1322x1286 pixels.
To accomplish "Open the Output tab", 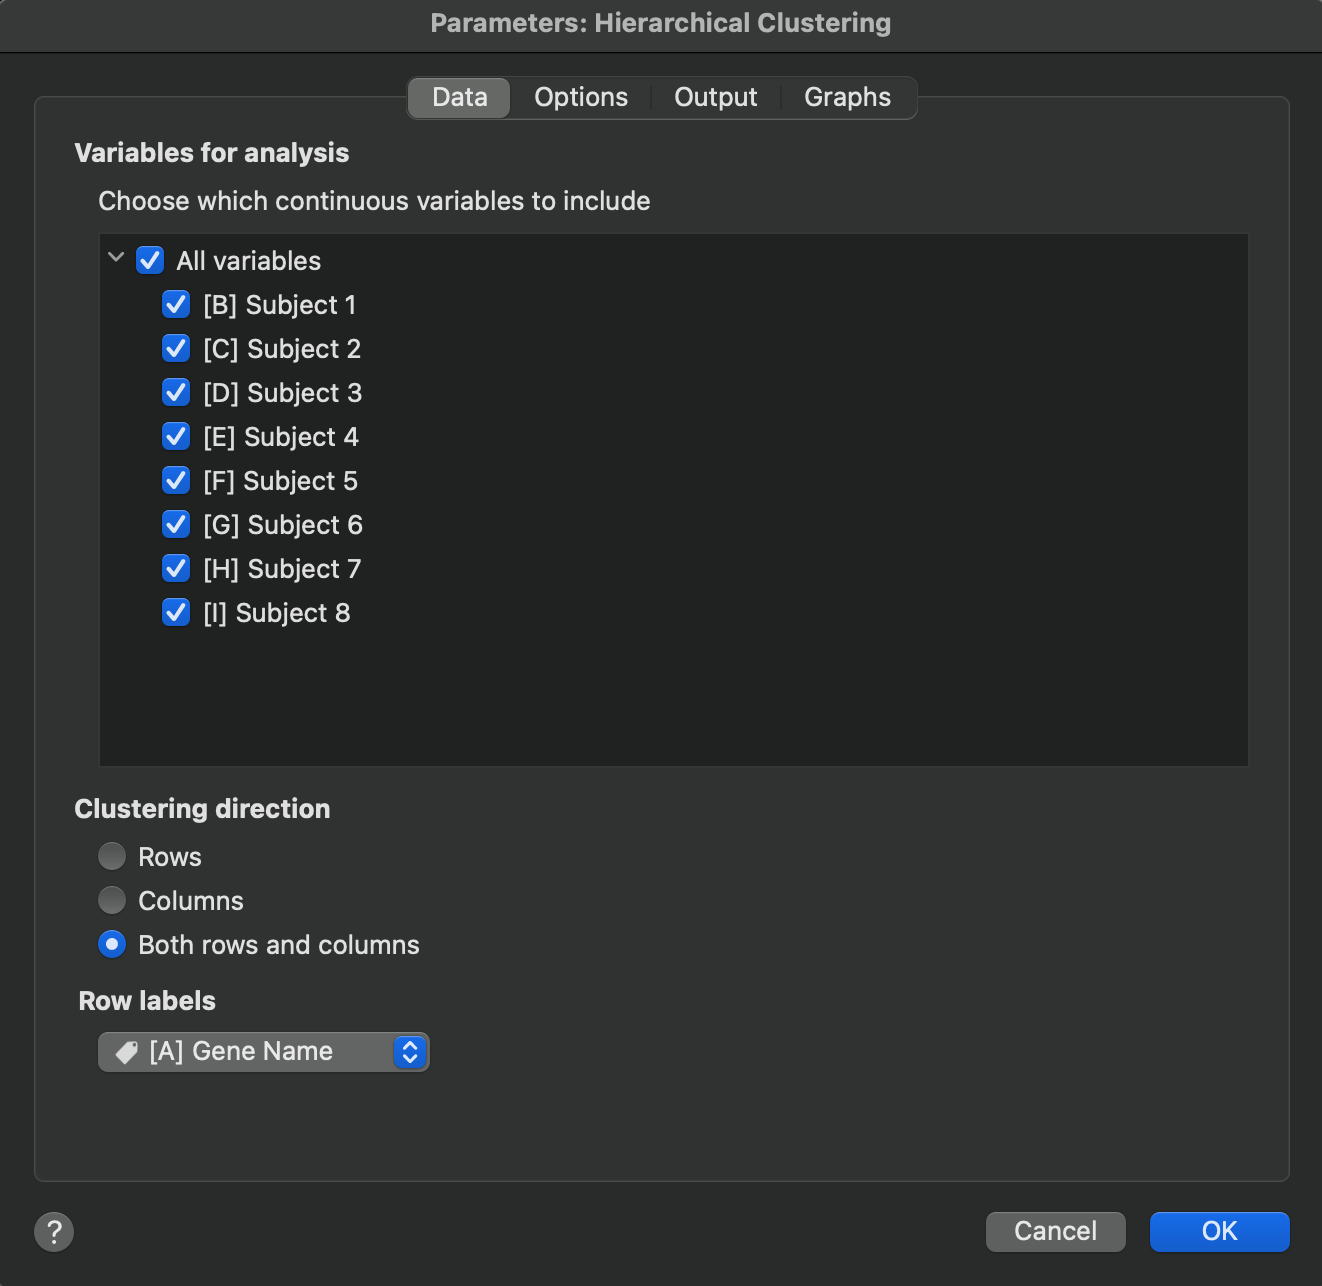I will pos(715,97).
